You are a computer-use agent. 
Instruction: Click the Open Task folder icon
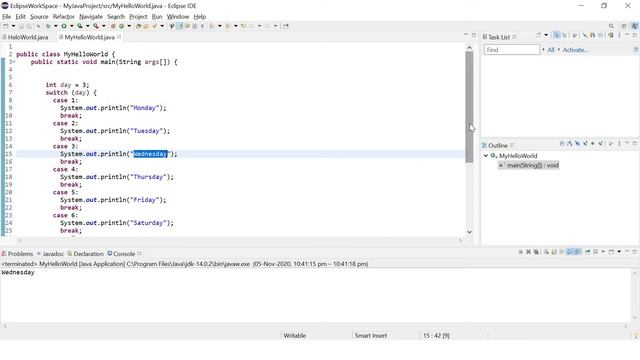[146, 26]
